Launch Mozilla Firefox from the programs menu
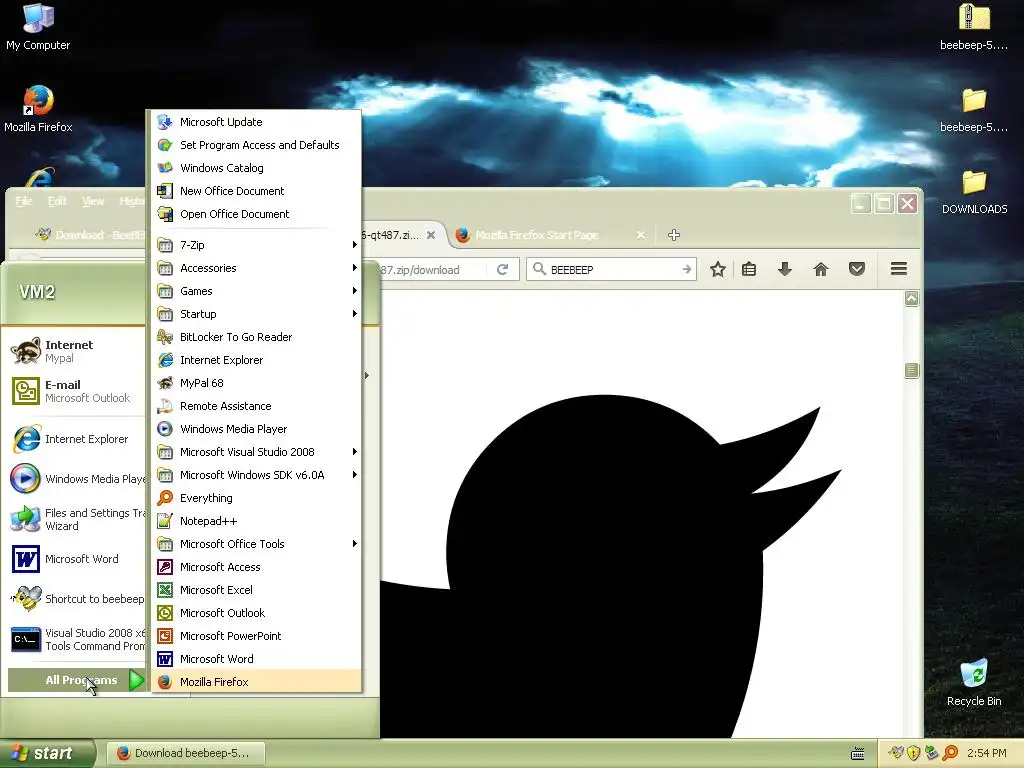This screenshot has width=1024, height=768. click(x=256, y=682)
